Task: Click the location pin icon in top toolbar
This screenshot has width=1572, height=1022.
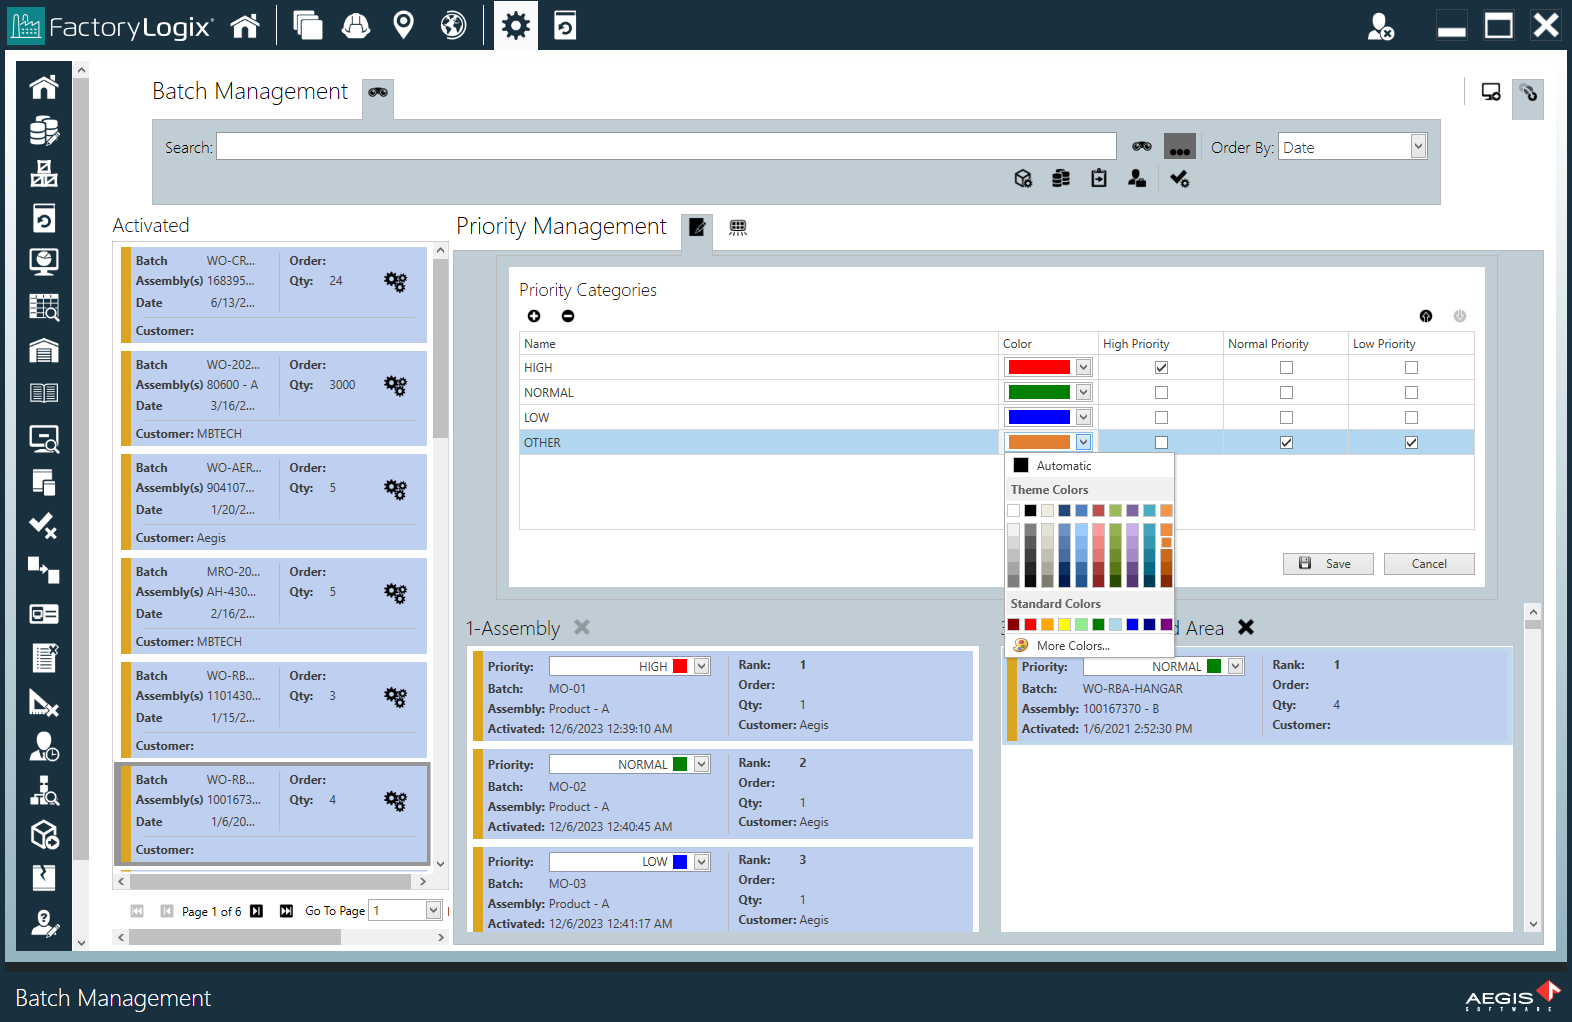Action: [403, 25]
